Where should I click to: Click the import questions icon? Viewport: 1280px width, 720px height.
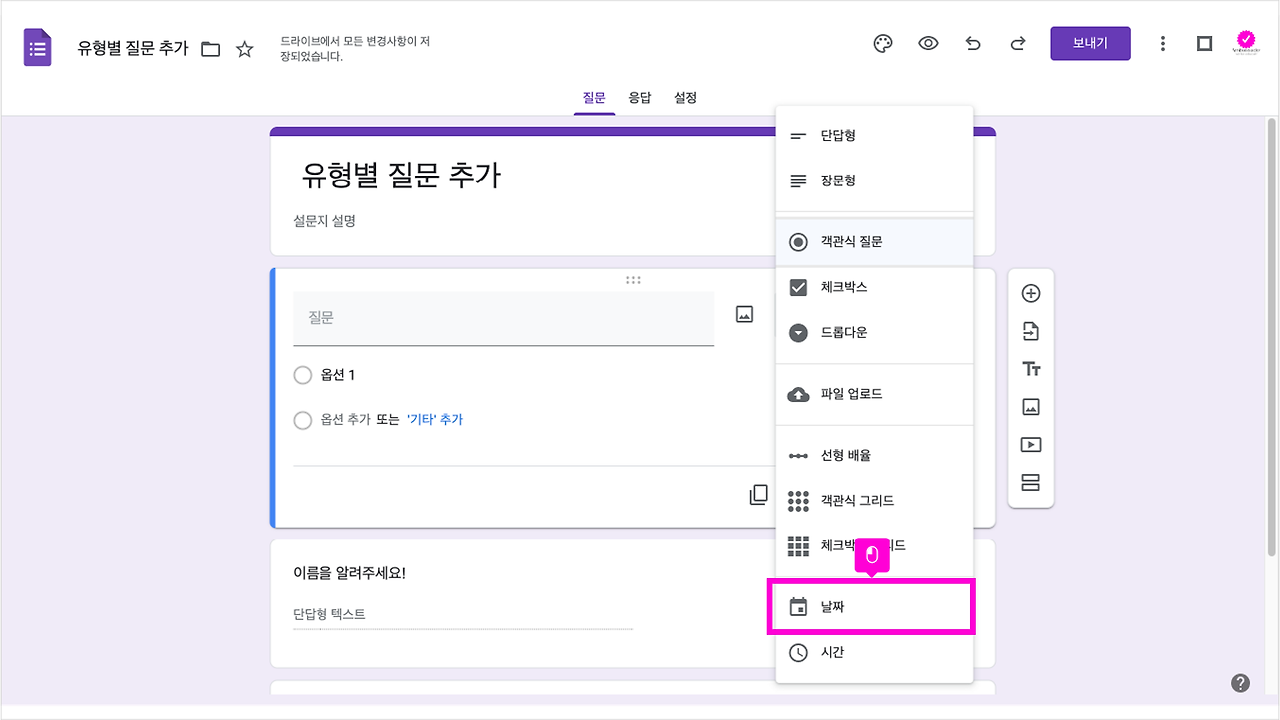1030,331
